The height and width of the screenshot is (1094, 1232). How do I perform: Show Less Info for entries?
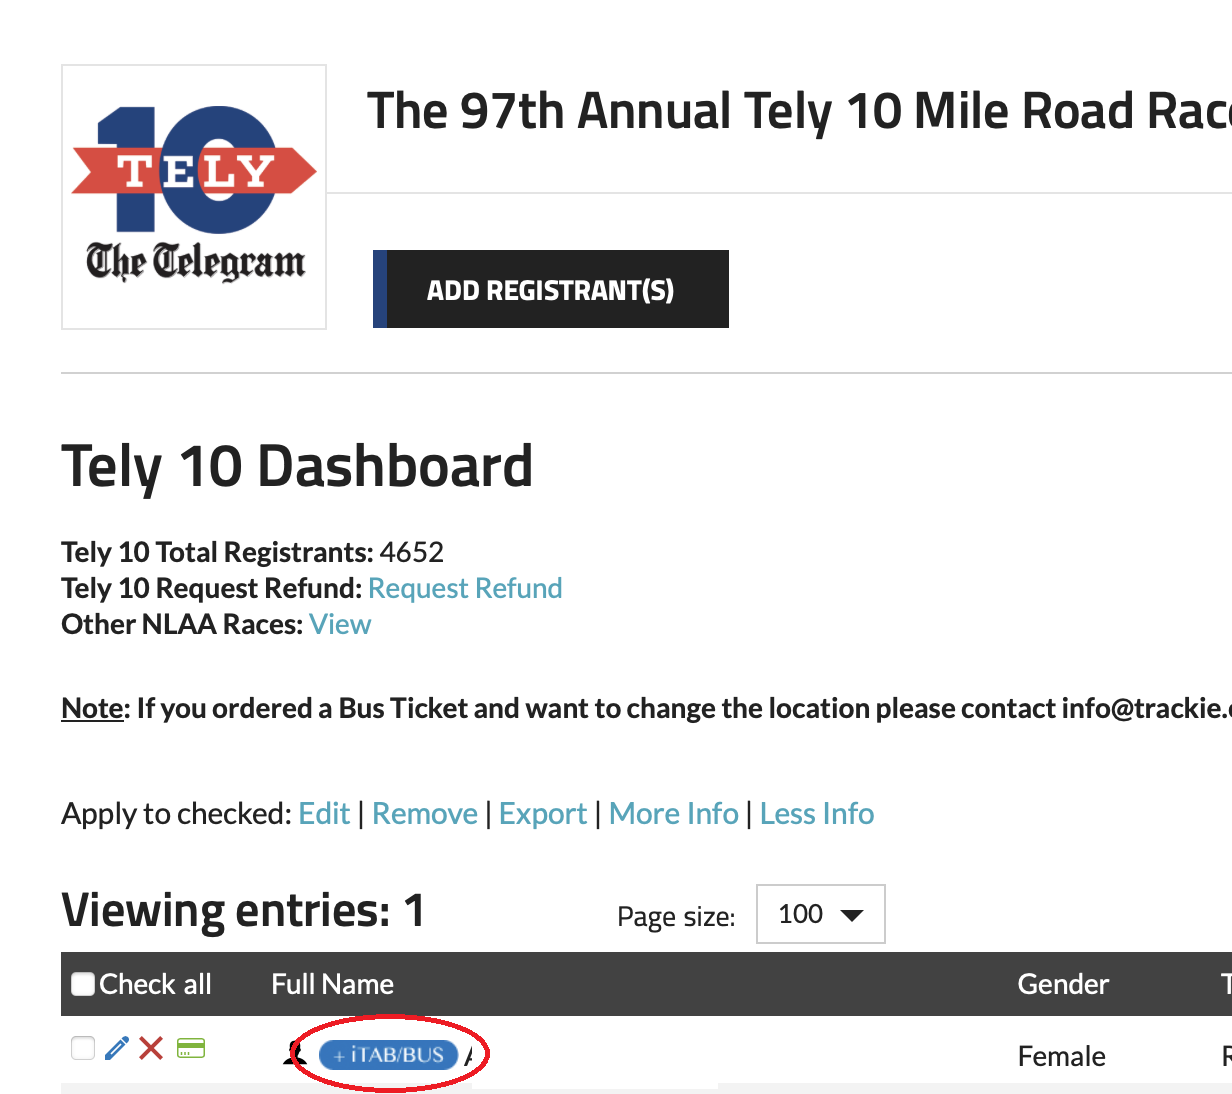tap(817, 814)
